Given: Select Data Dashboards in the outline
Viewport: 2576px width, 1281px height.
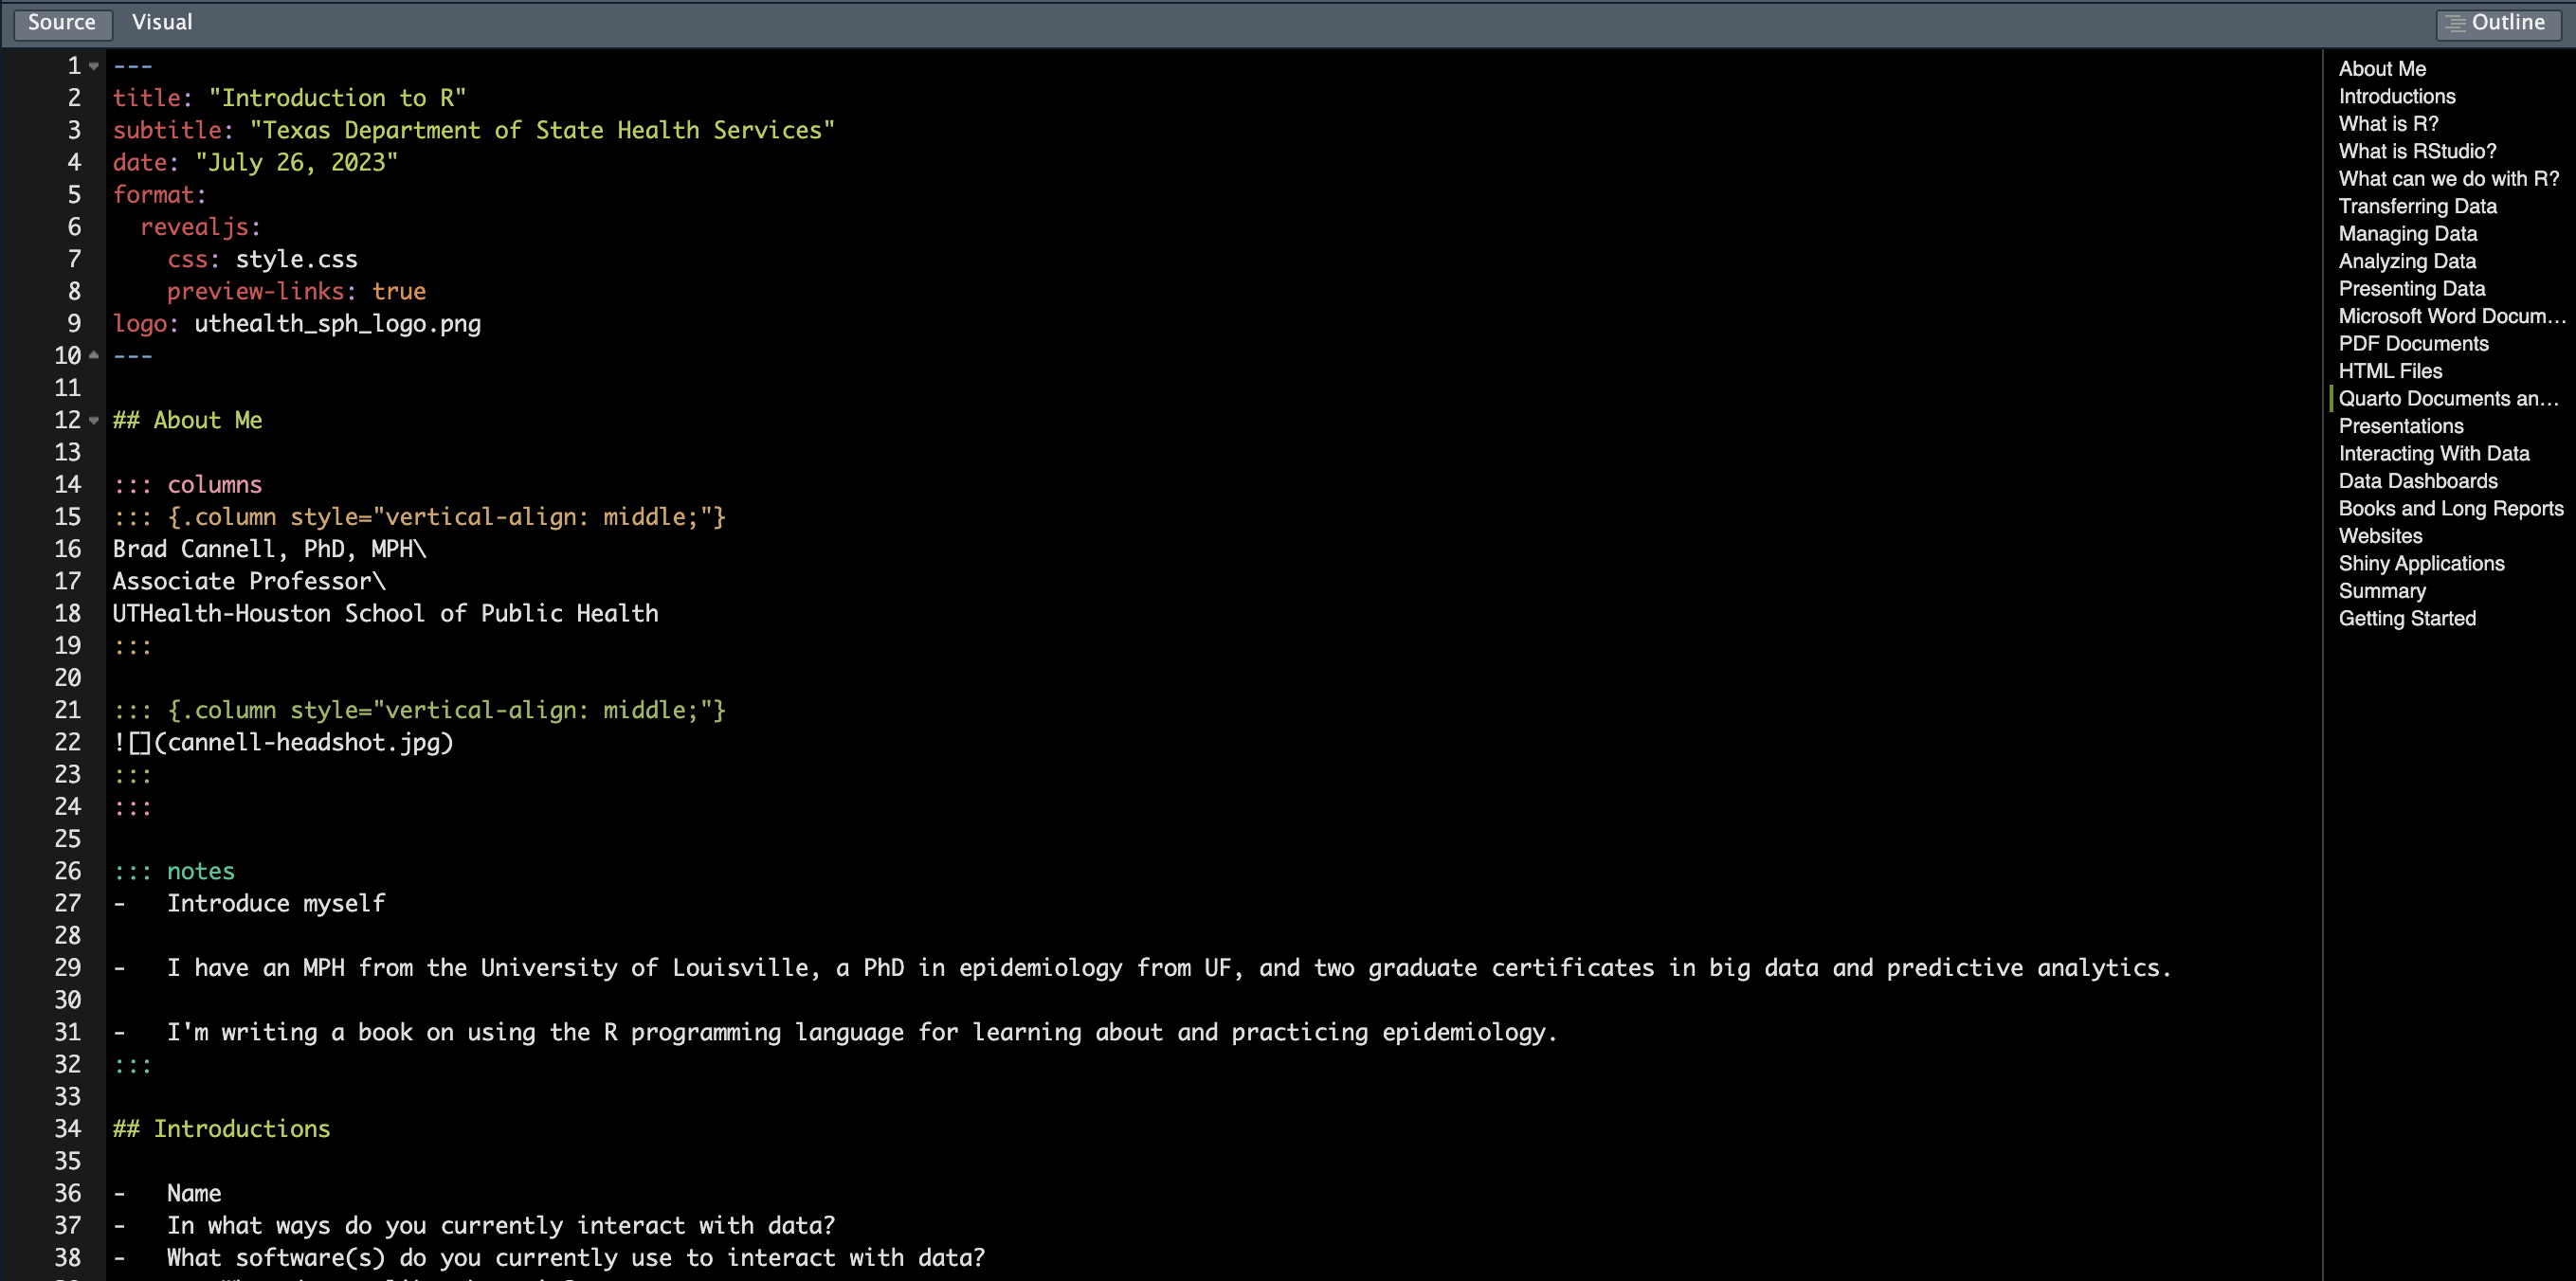Looking at the screenshot, I should point(2417,481).
